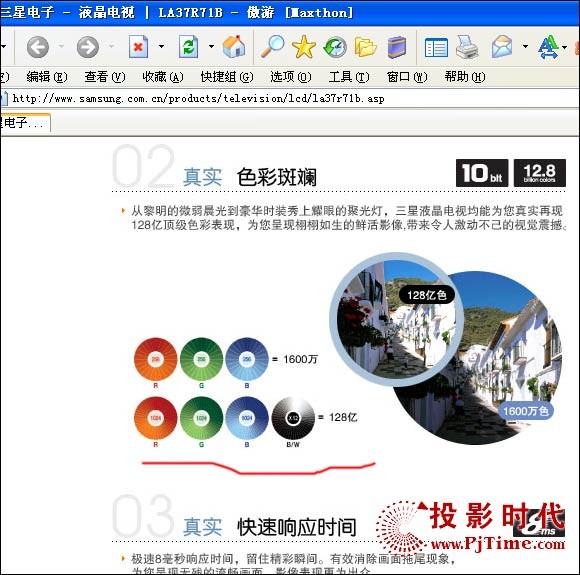Image resolution: width=580 pixels, height=575 pixels.
Task: Open Search with magnifying glass icon
Action: pos(273,46)
